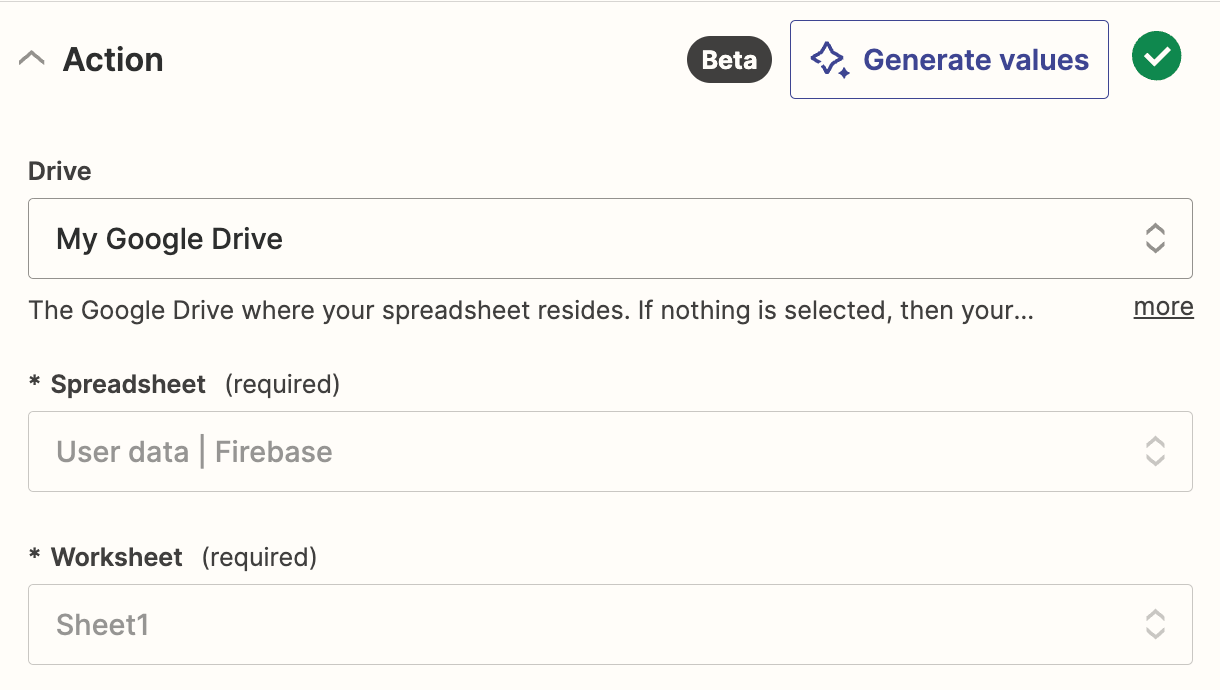Click the Drive field label
The image size is (1220, 690).
(60, 171)
